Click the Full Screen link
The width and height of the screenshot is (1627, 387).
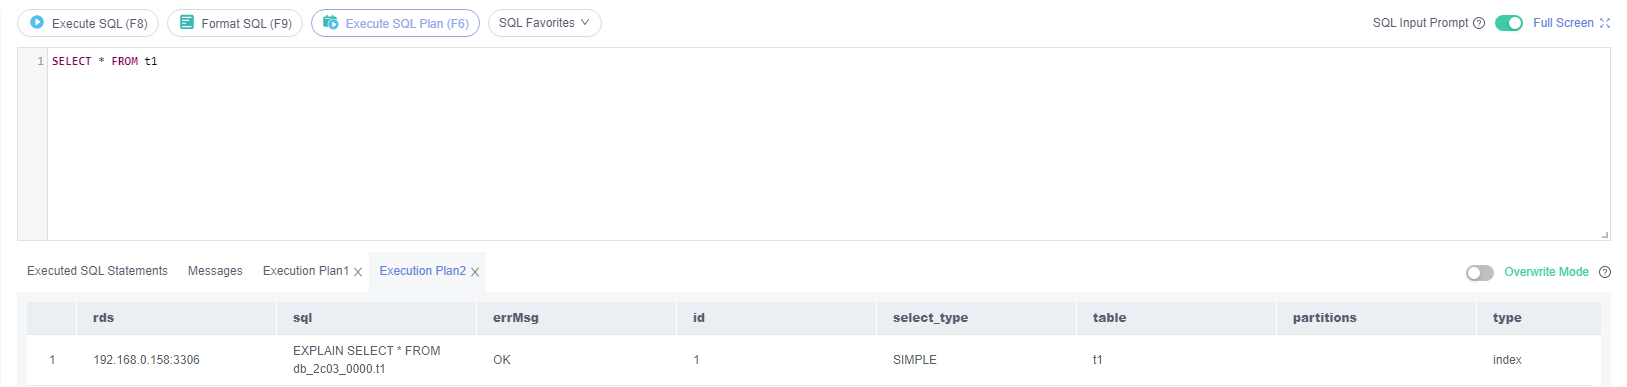click(x=1563, y=23)
